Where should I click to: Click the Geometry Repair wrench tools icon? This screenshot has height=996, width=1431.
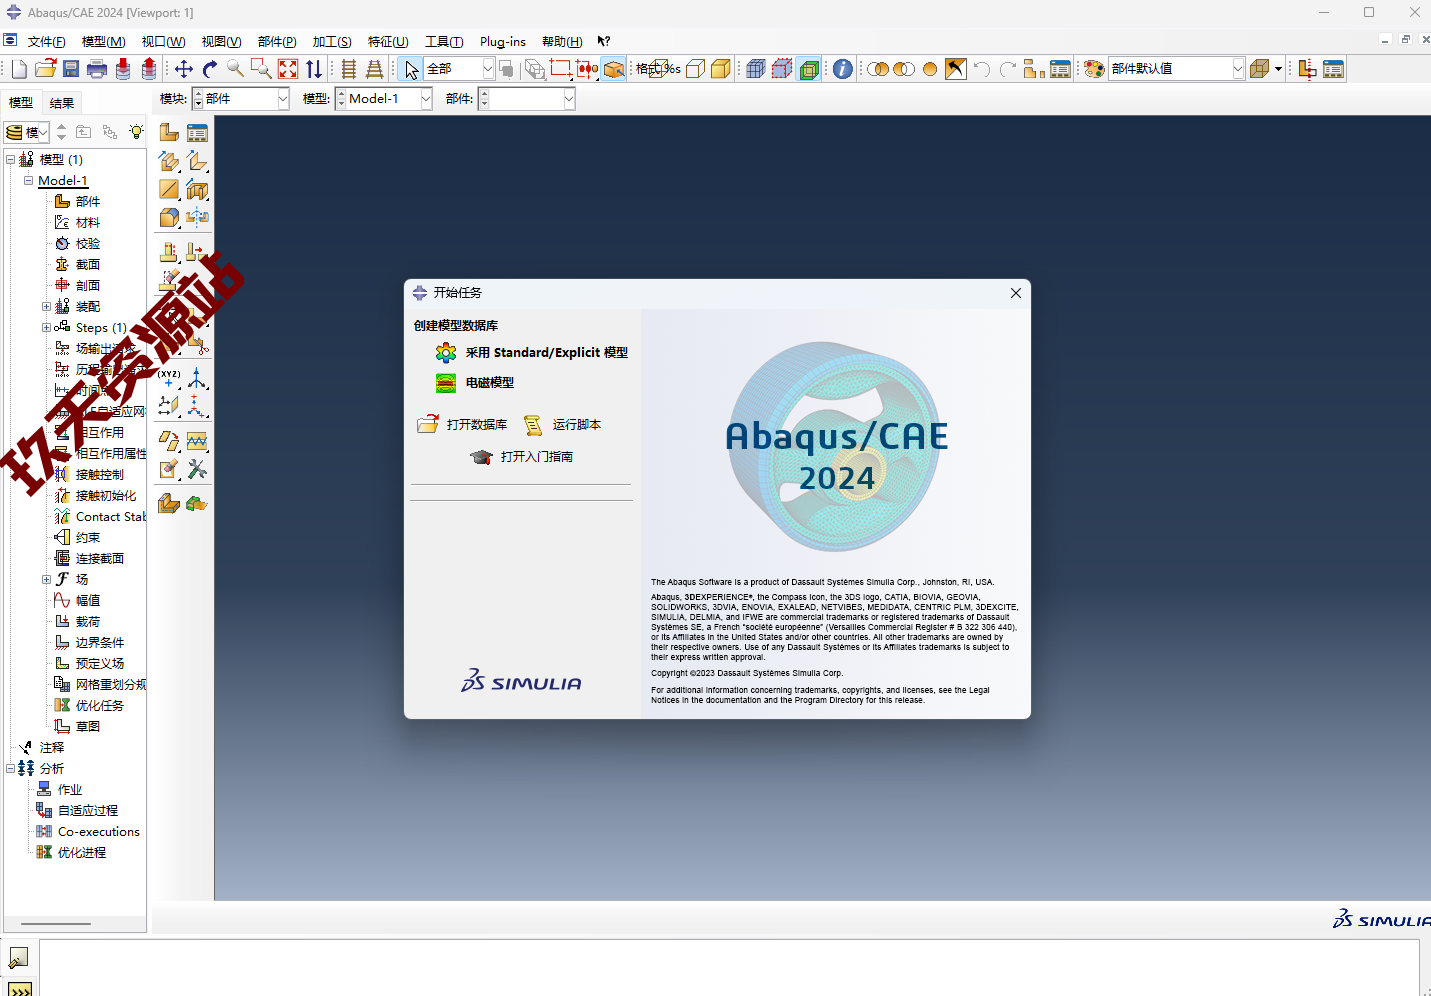(197, 469)
